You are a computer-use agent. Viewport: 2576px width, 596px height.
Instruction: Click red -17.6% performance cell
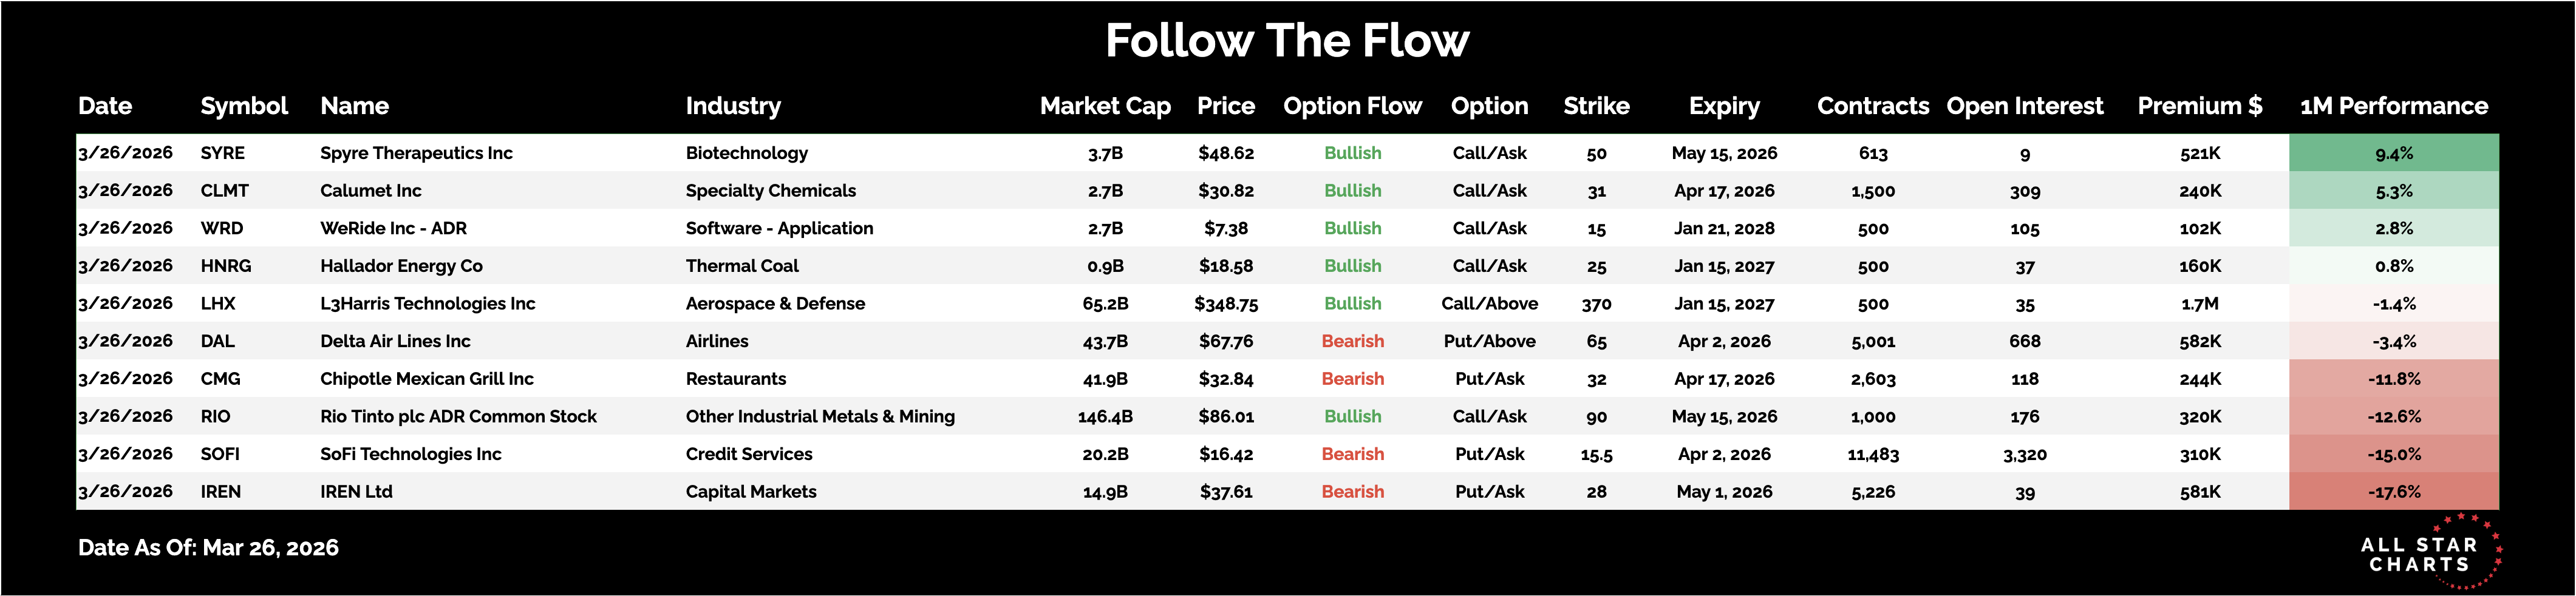(2393, 492)
